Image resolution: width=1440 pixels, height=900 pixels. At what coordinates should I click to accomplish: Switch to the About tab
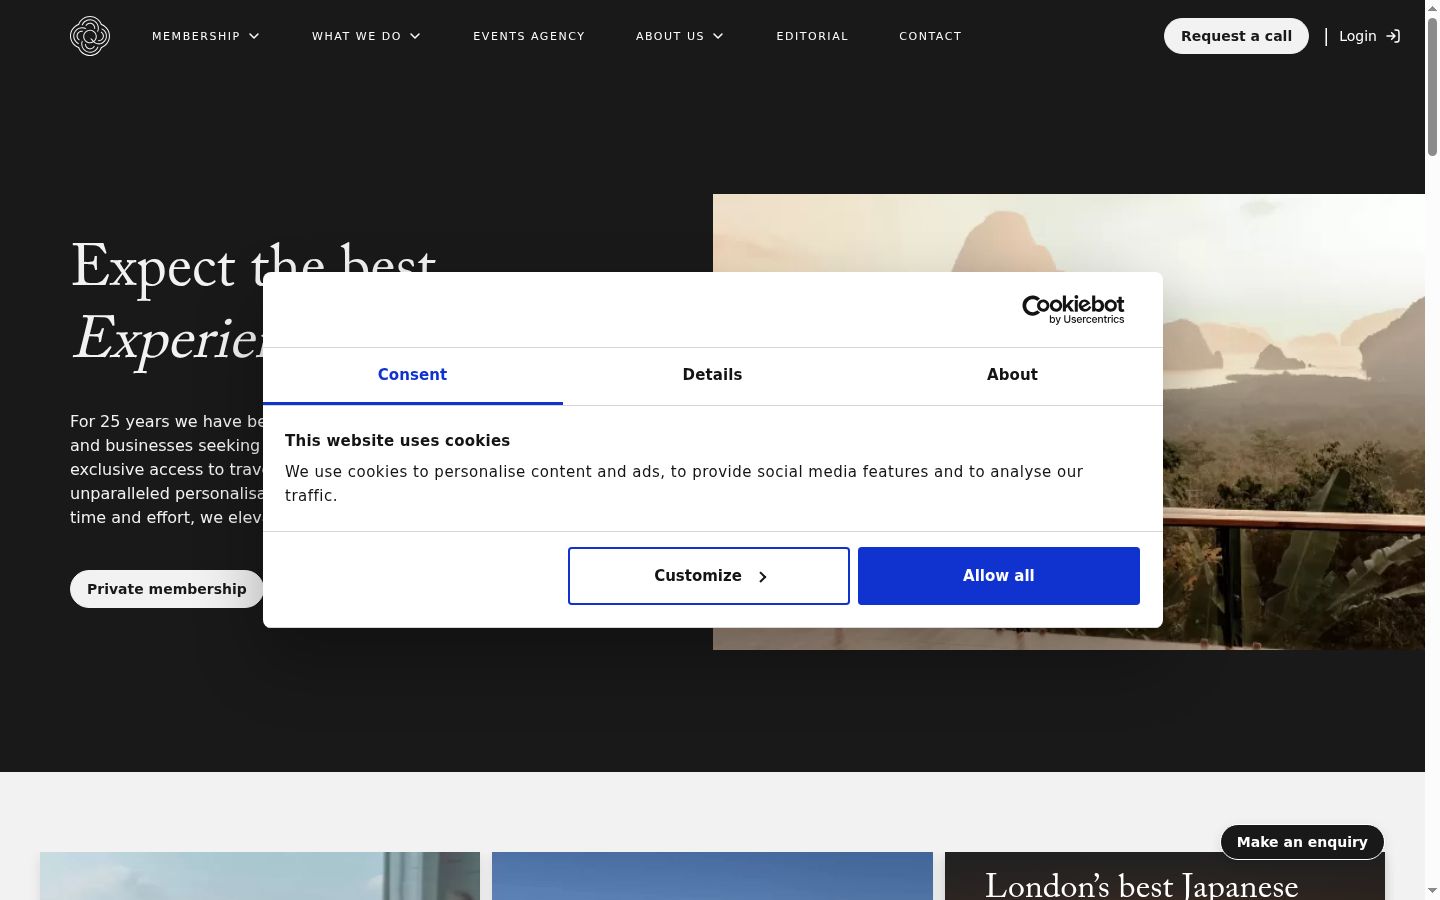tap(1012, 375)
